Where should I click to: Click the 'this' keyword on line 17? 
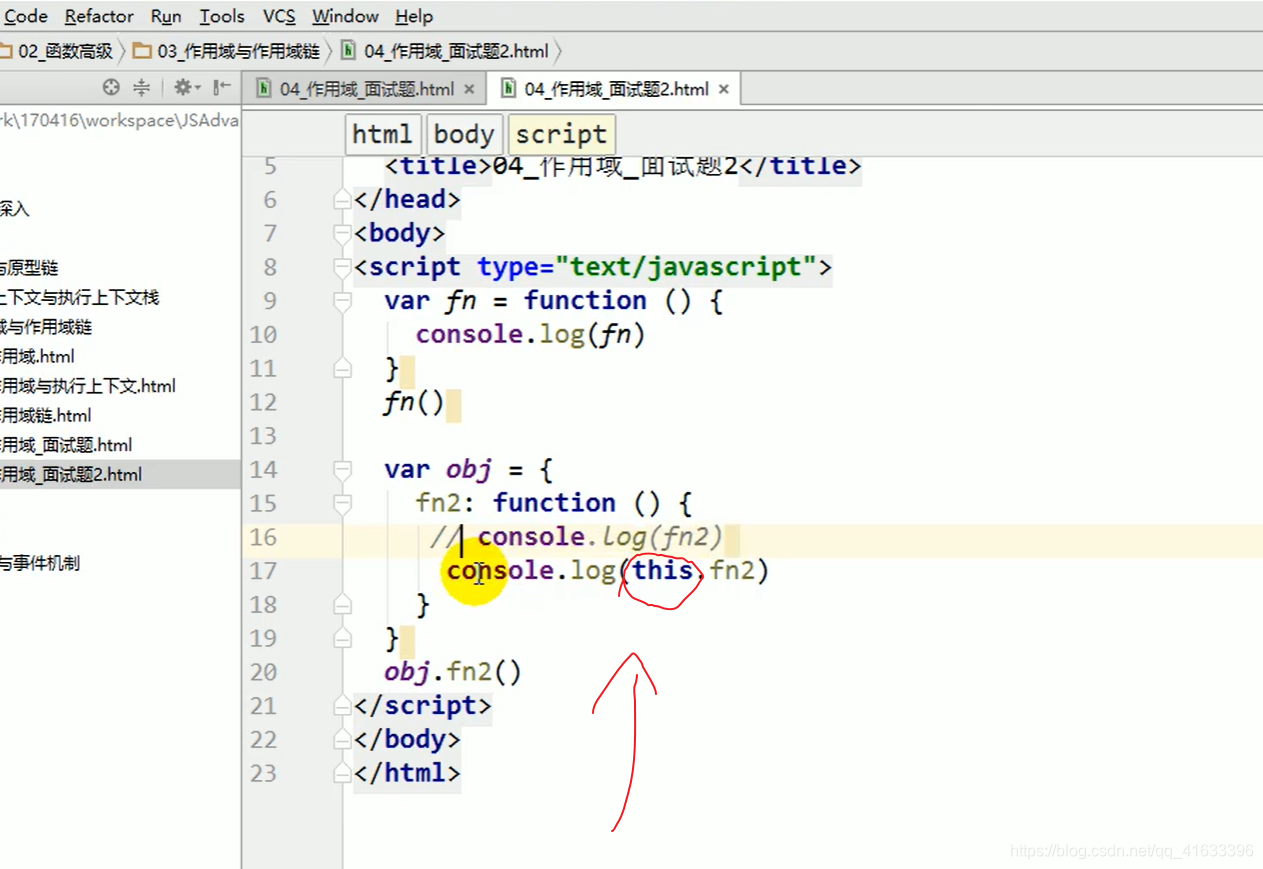click(x=663, y=570)
